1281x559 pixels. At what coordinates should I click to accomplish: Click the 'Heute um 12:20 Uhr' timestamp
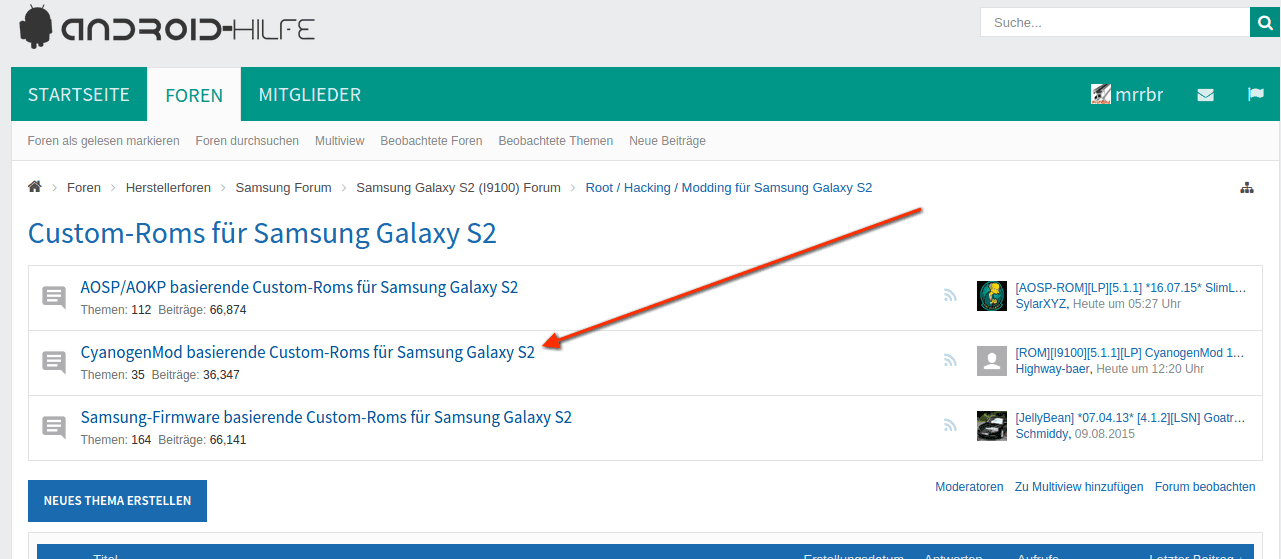click(1150, 369)
